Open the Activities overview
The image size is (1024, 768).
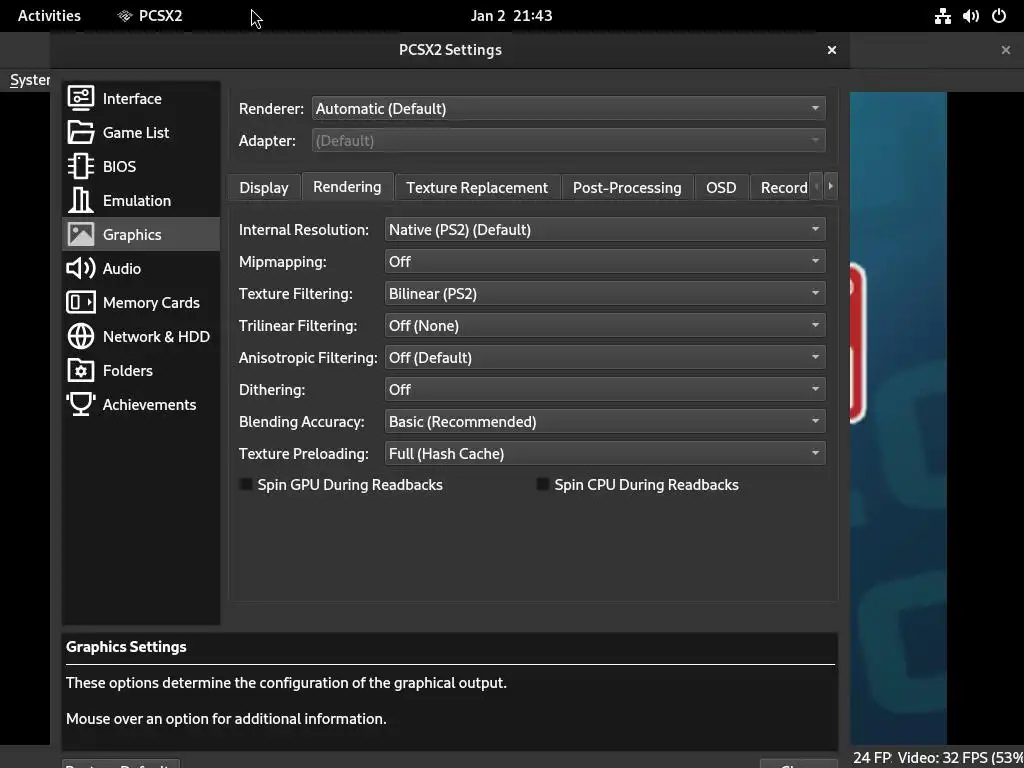[49, 16]
